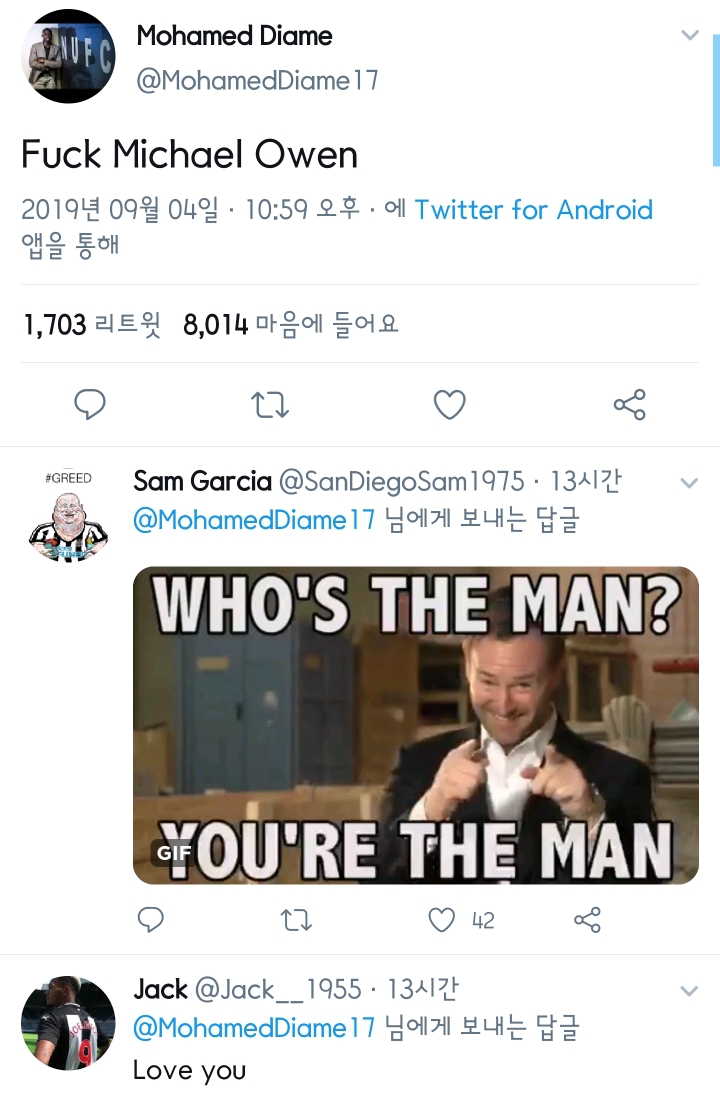This screenshot has width=720, height=1098.
Task: Expand the chevron menu on Jack's reply
Action: (690, 989)
